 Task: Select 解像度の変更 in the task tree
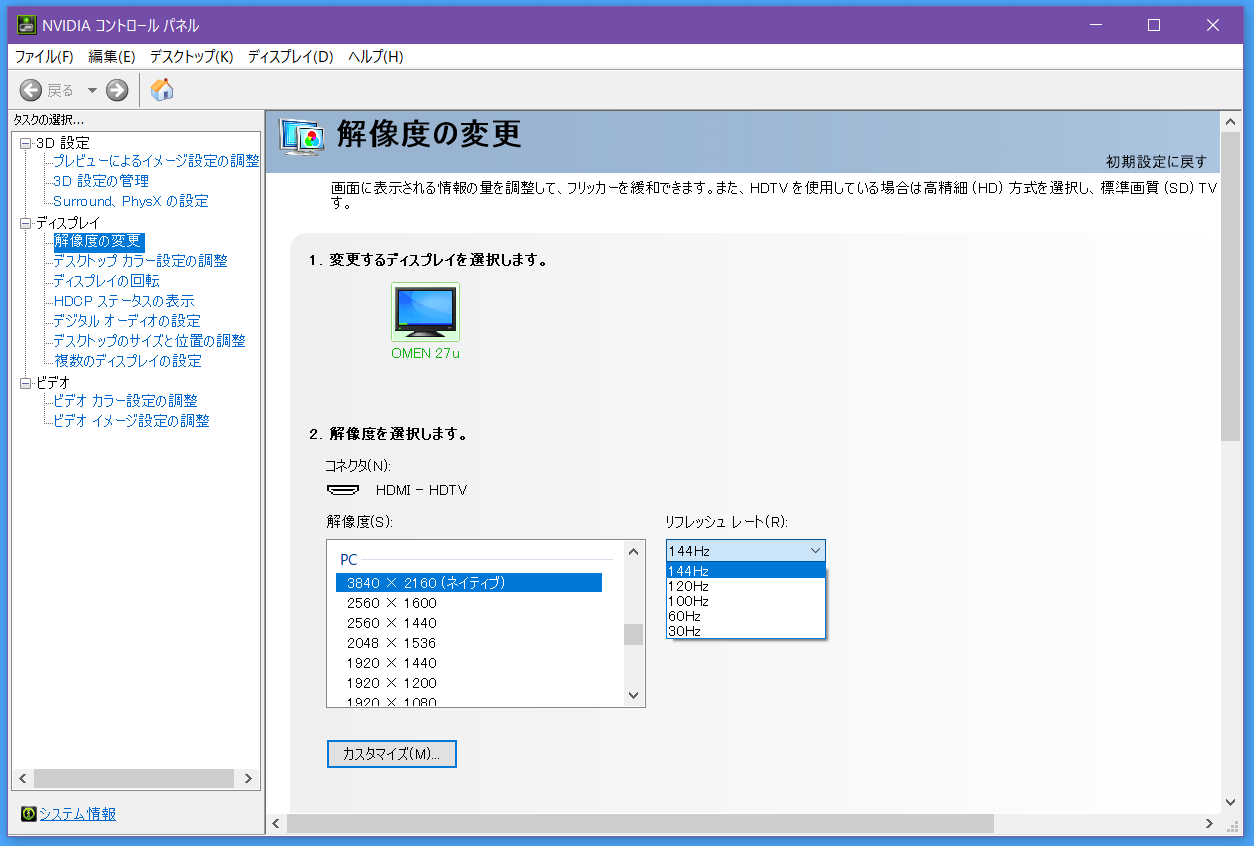(99, 241)
